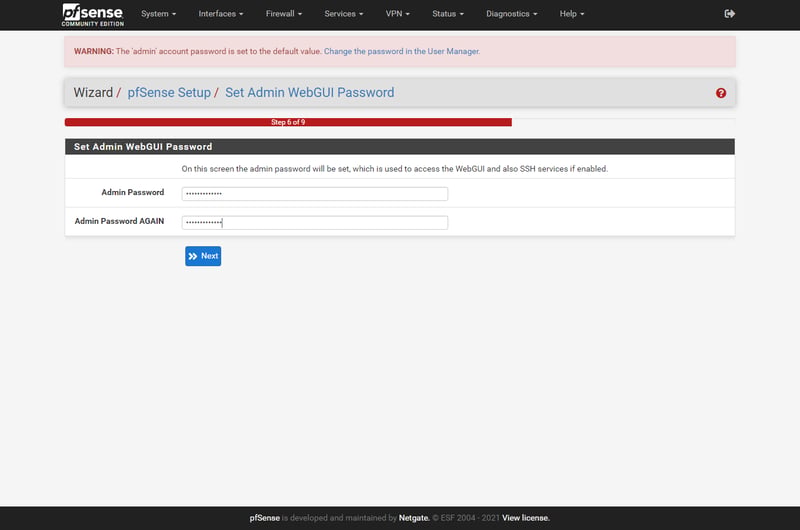
Task: Click the 'pfSense Setup' breadcrumb
Action: pos(169,93)
